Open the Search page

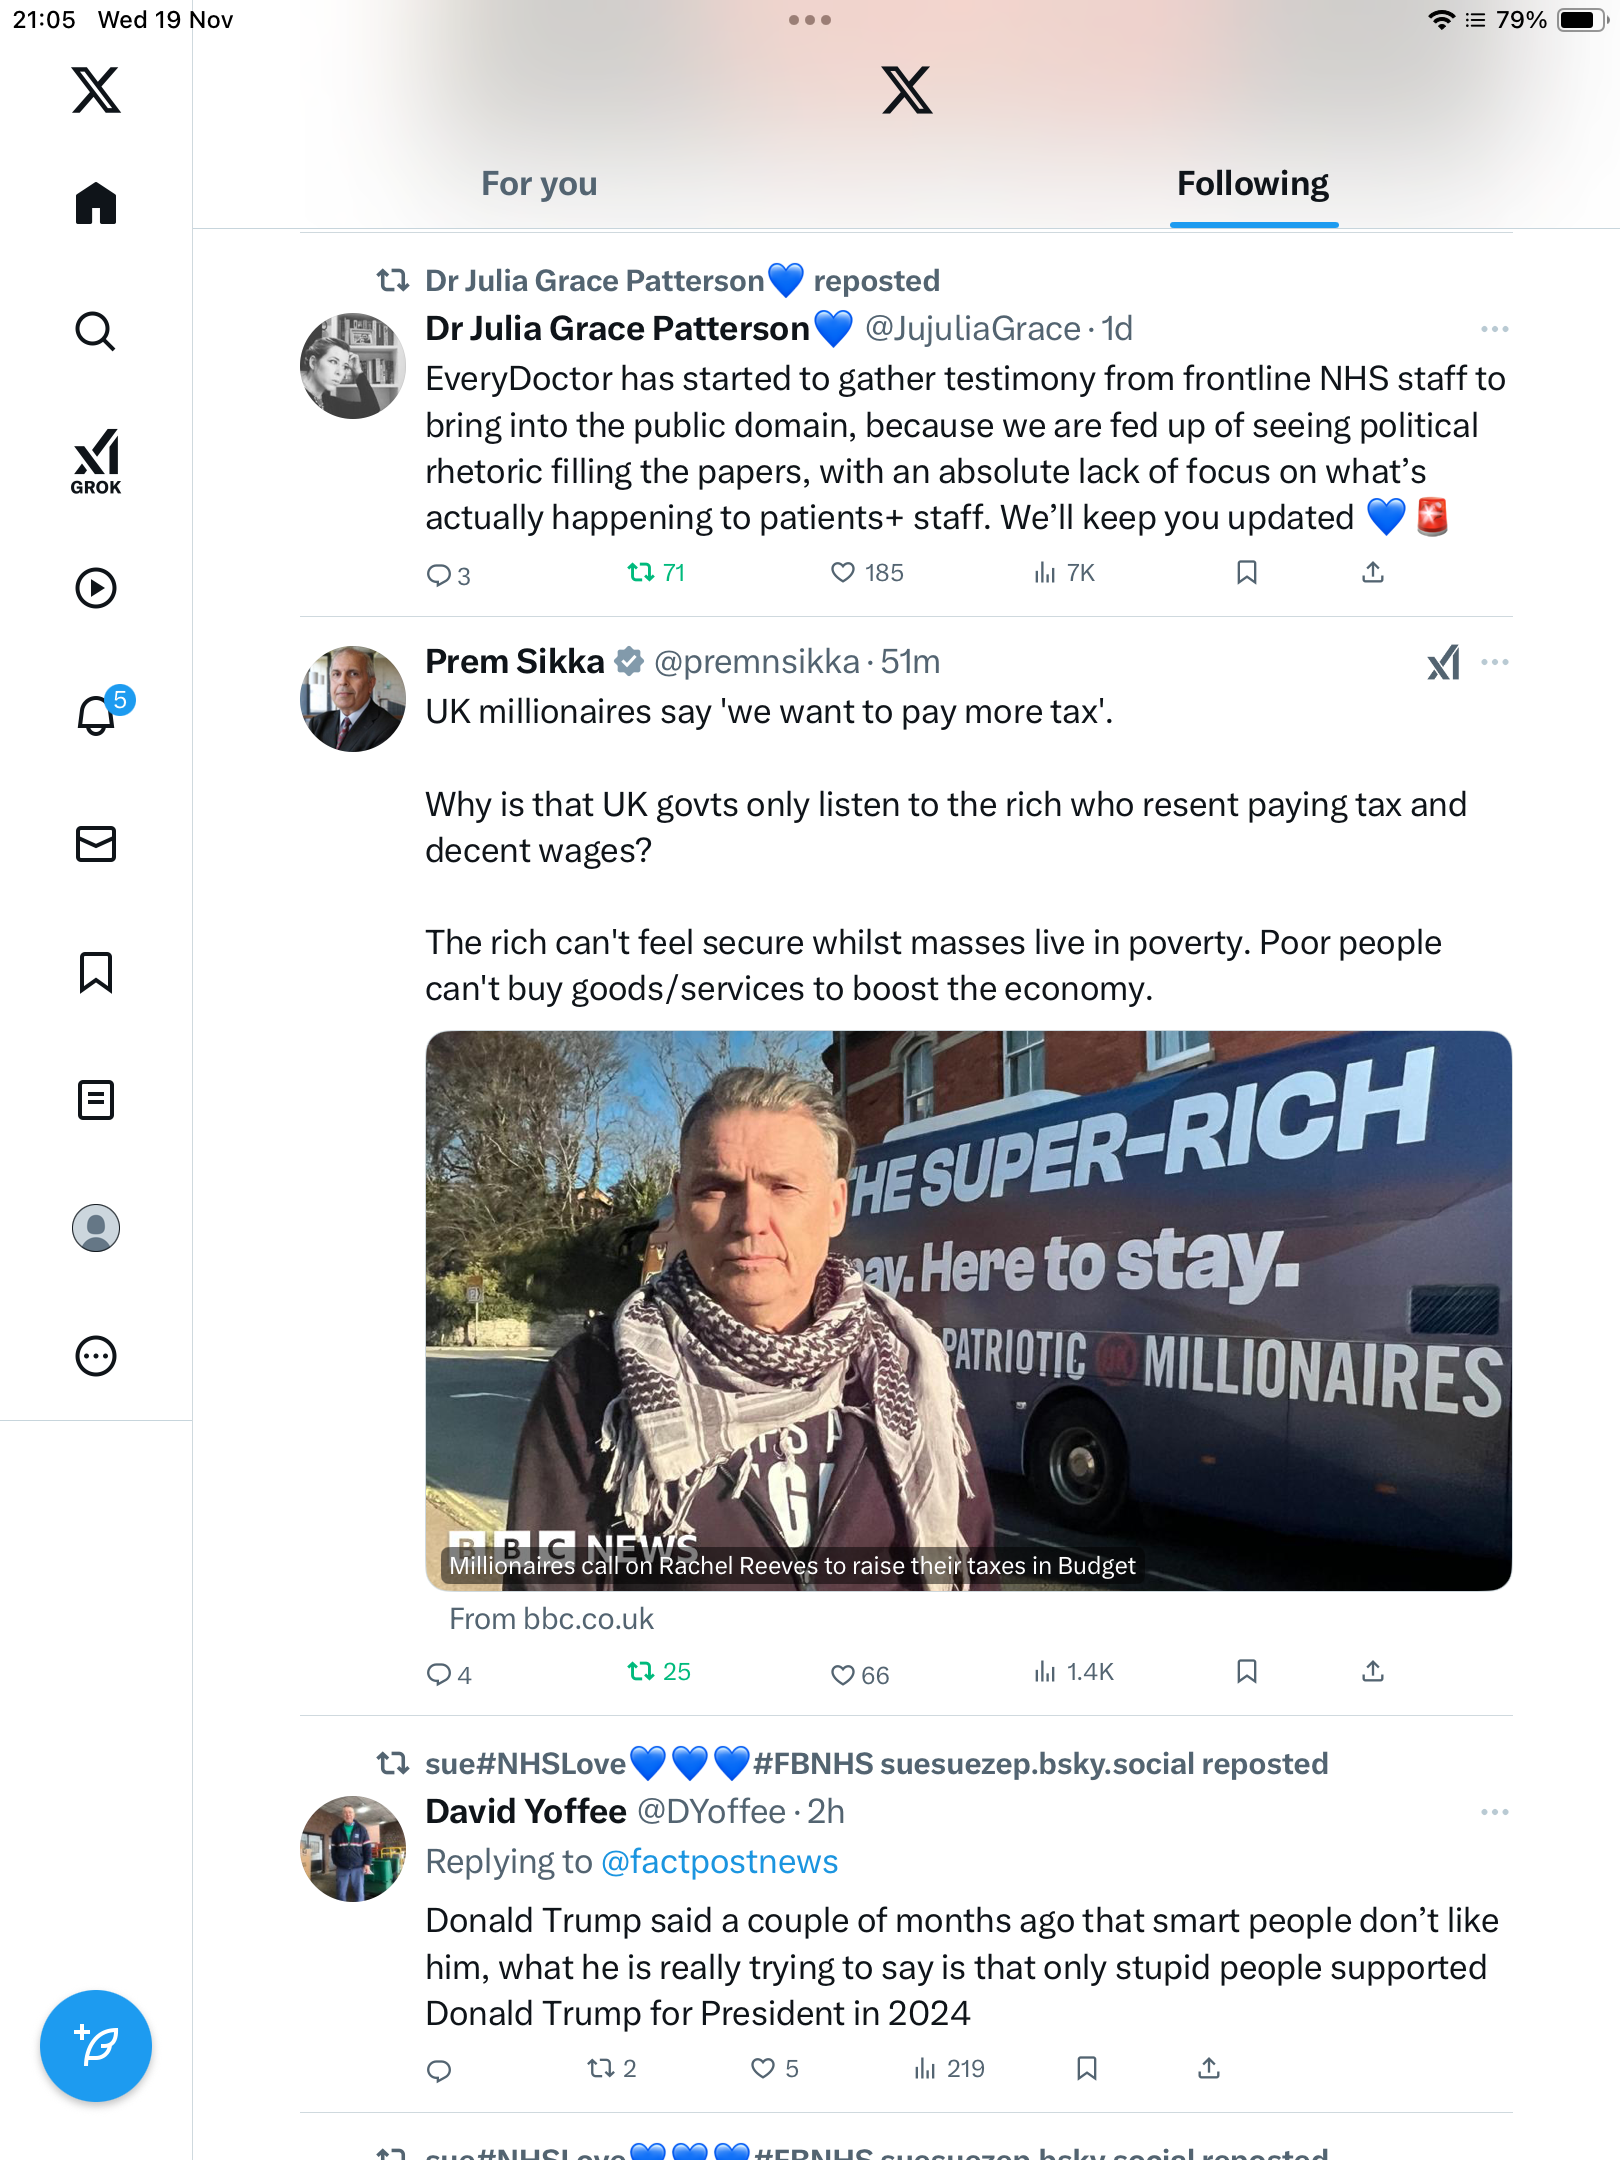(x=96, y=331)
